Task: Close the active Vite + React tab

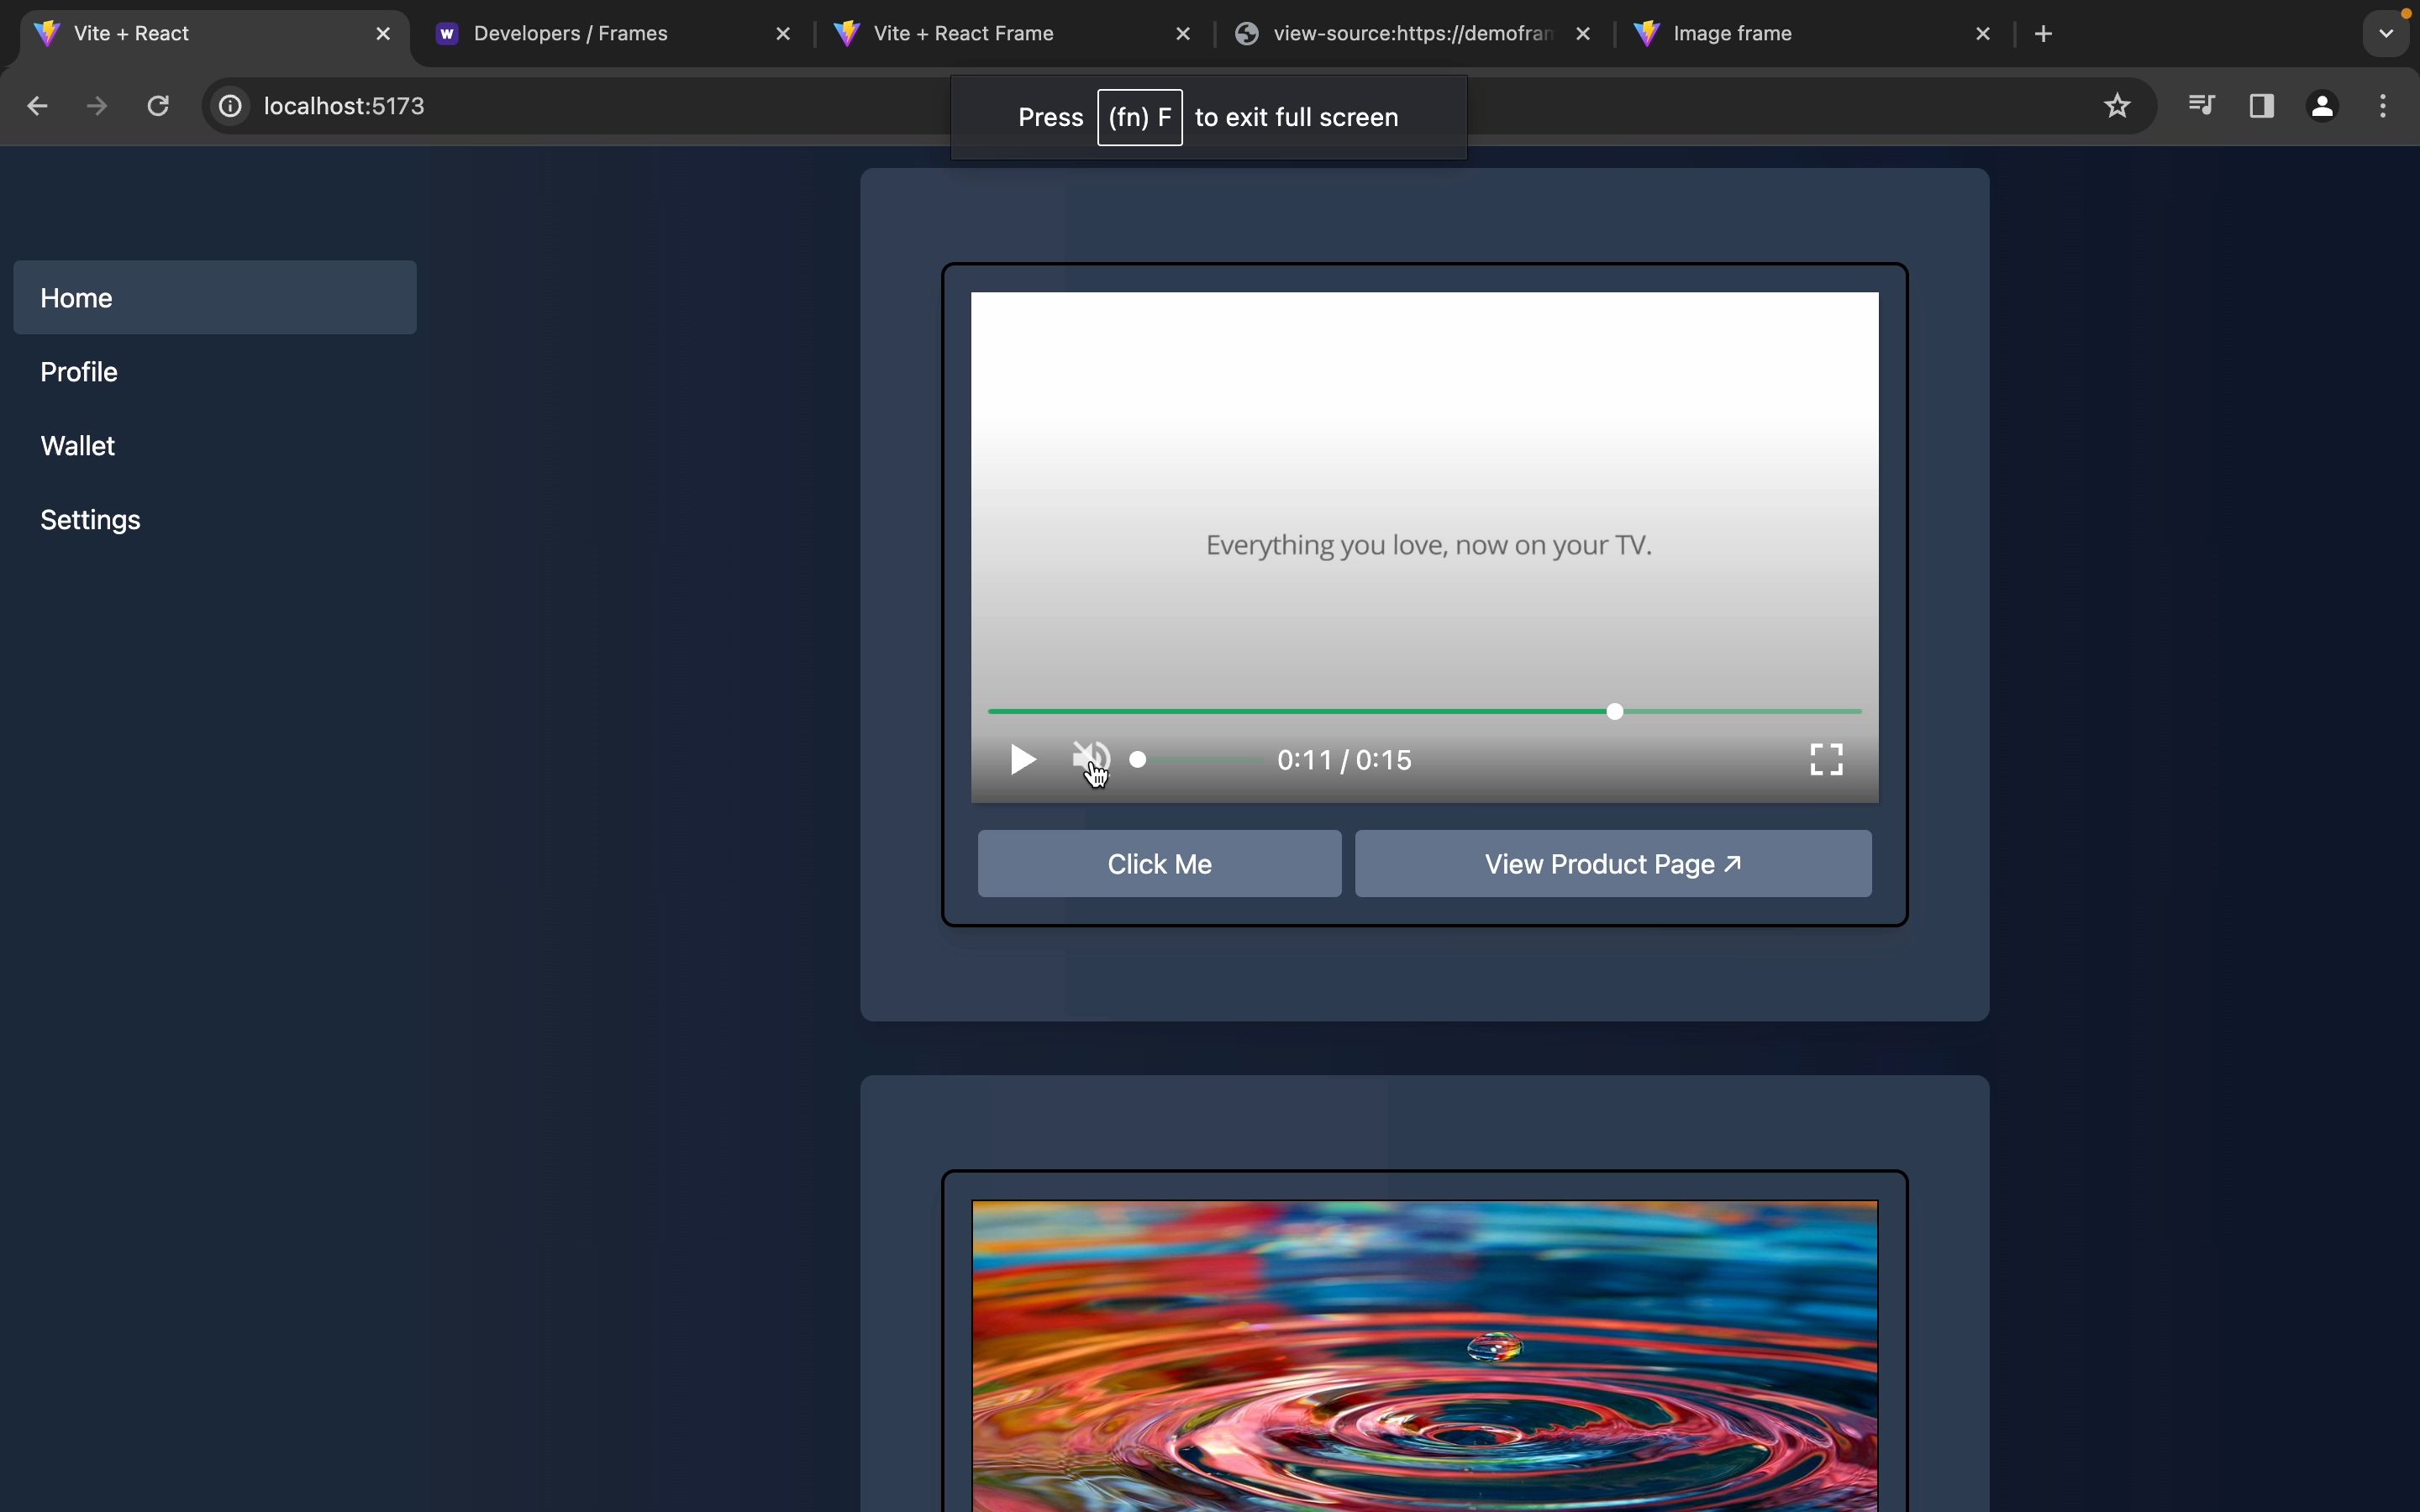Action: (x=384, y=34)
